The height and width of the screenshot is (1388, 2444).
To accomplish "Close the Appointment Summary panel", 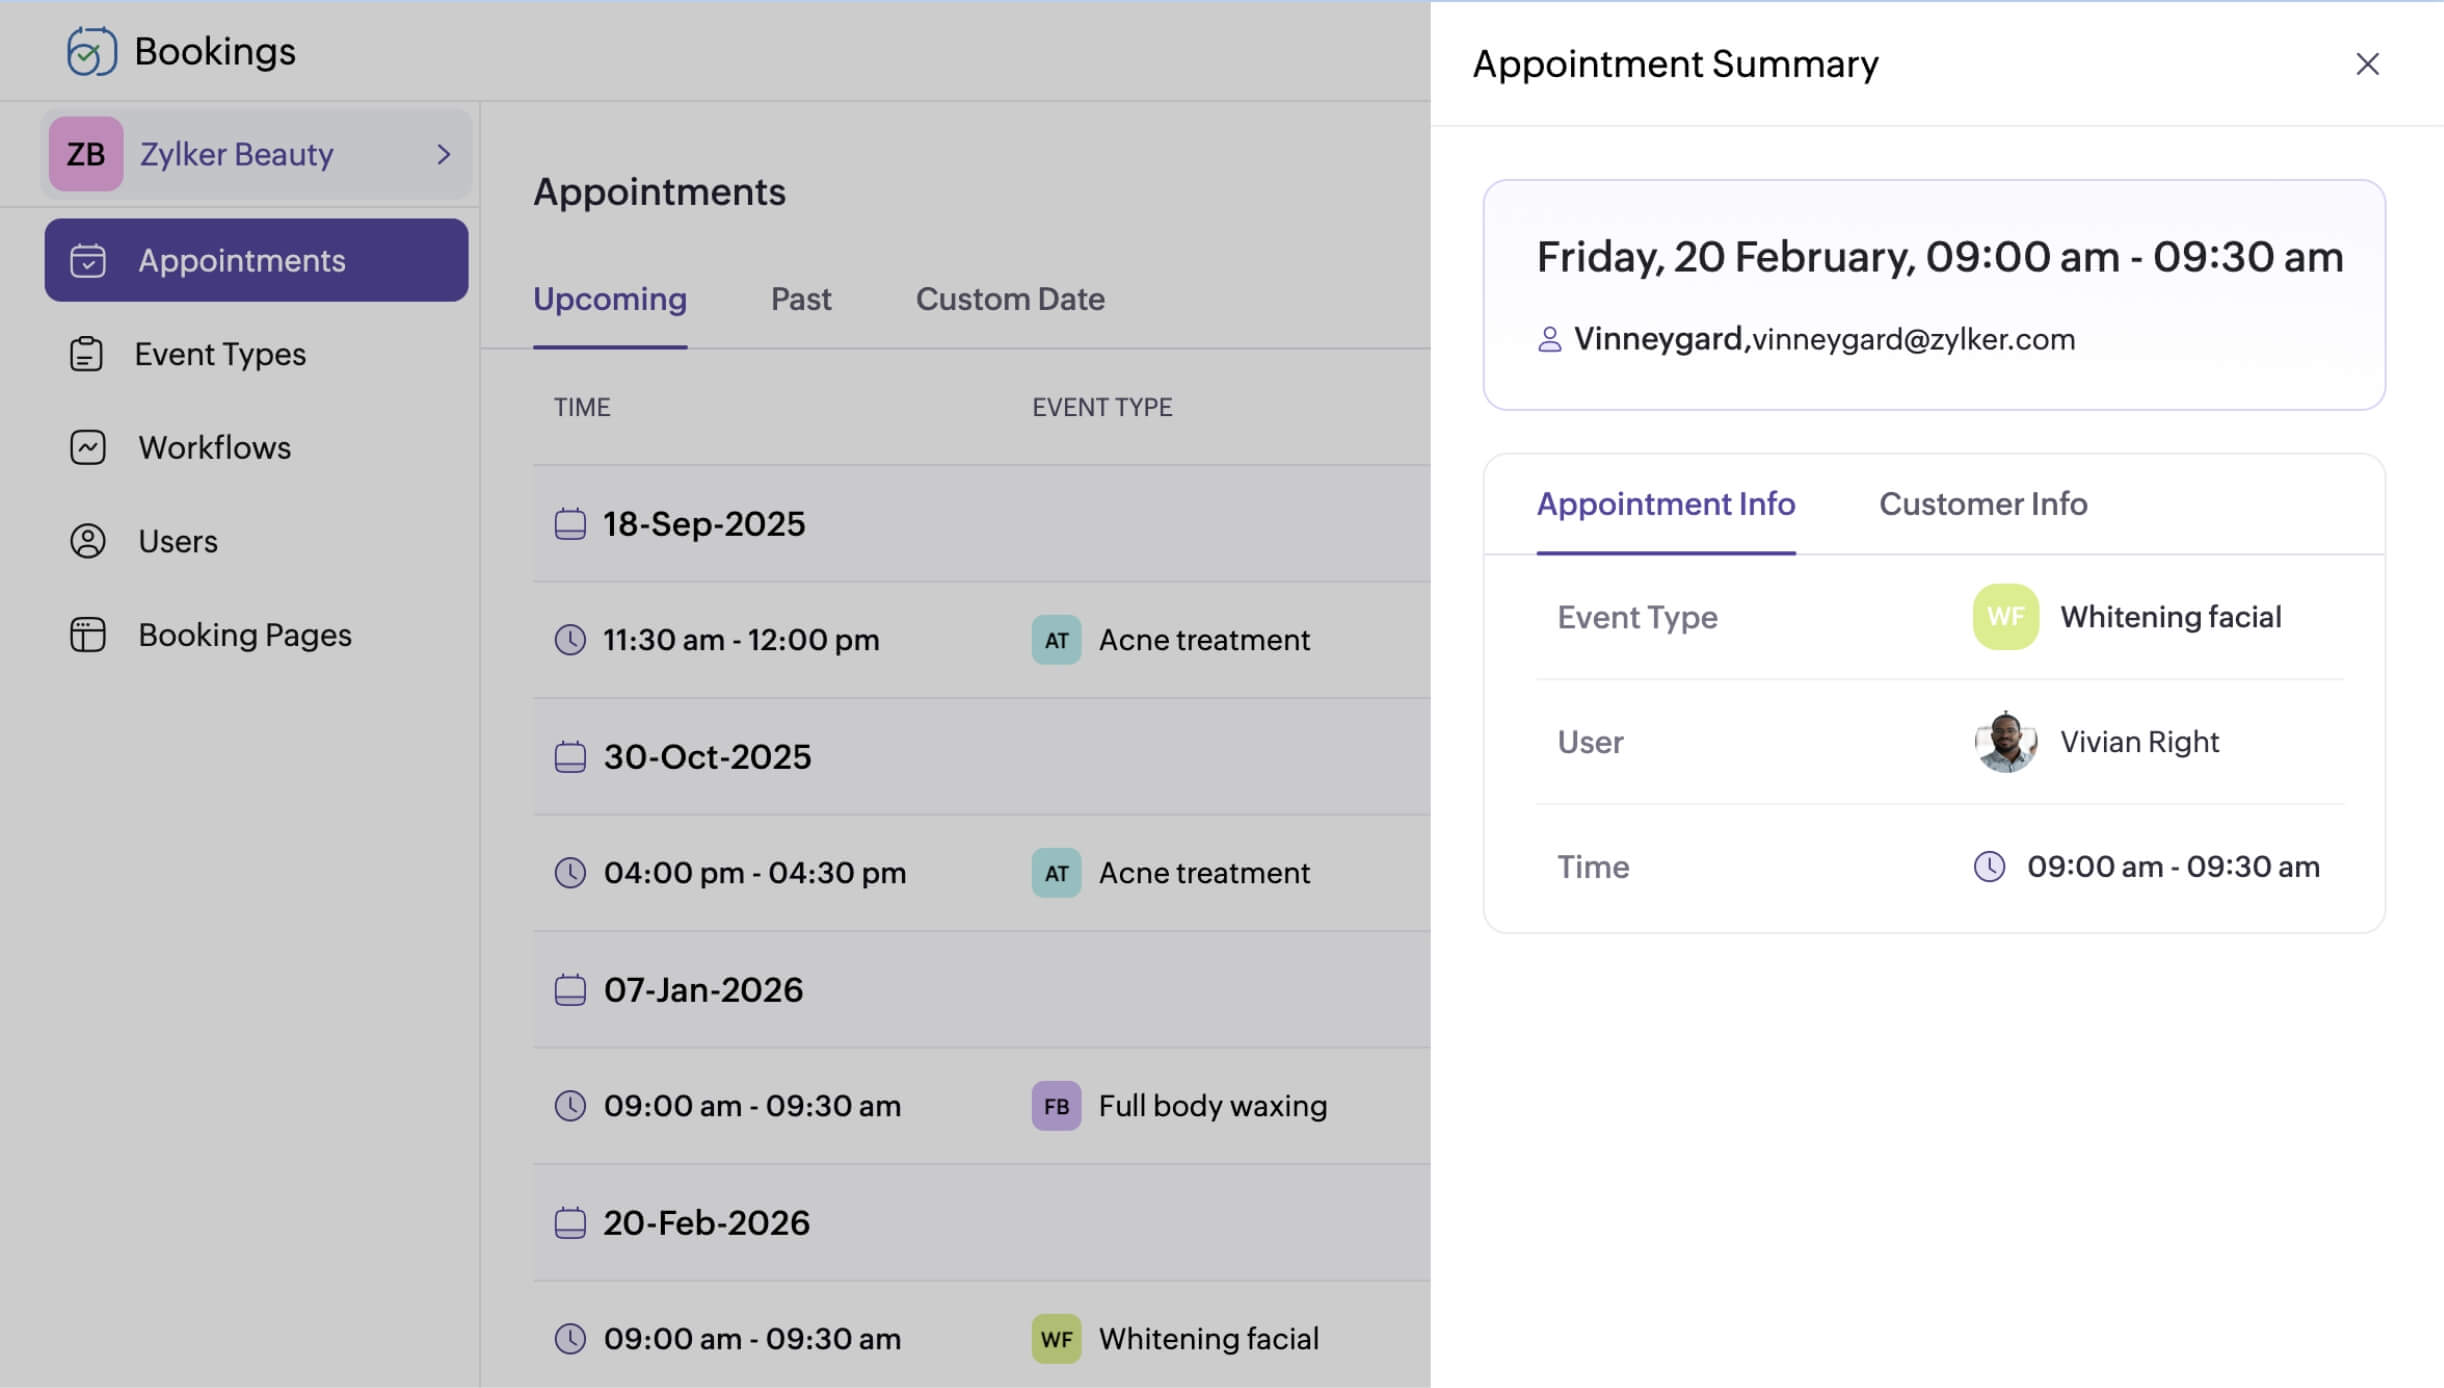I will [x=2368, y=64].
